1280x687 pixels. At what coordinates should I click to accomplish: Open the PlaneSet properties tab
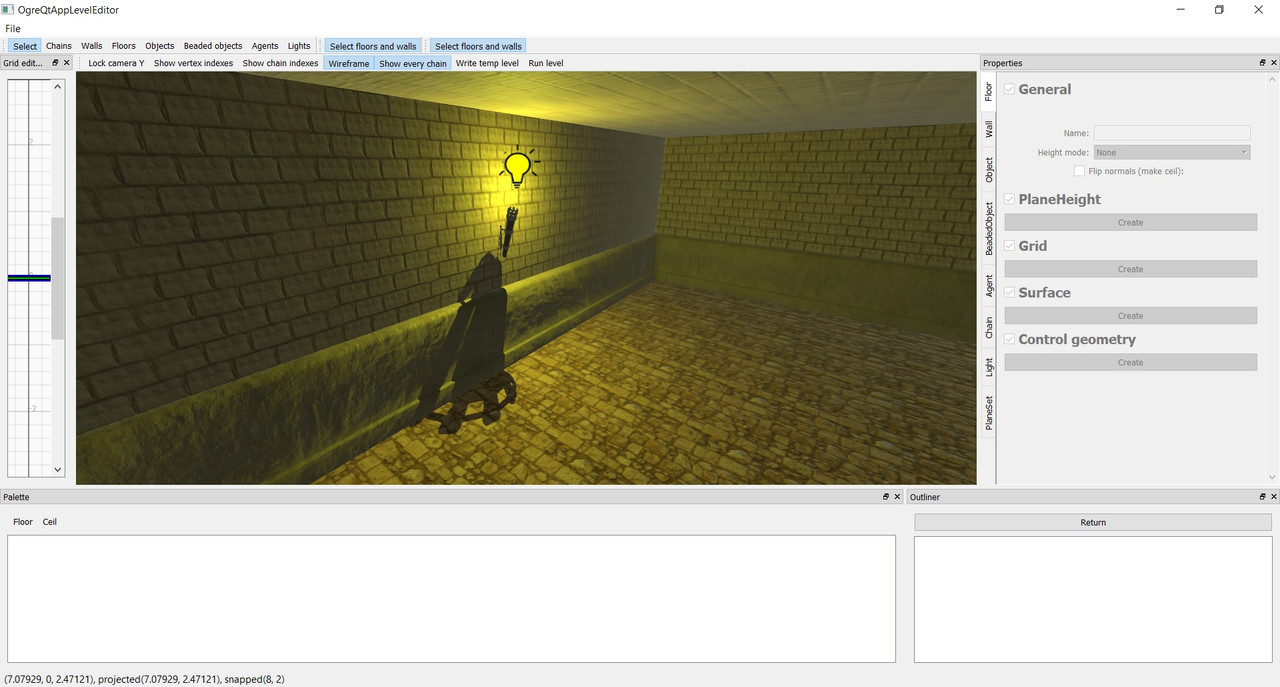click(989, 412)
